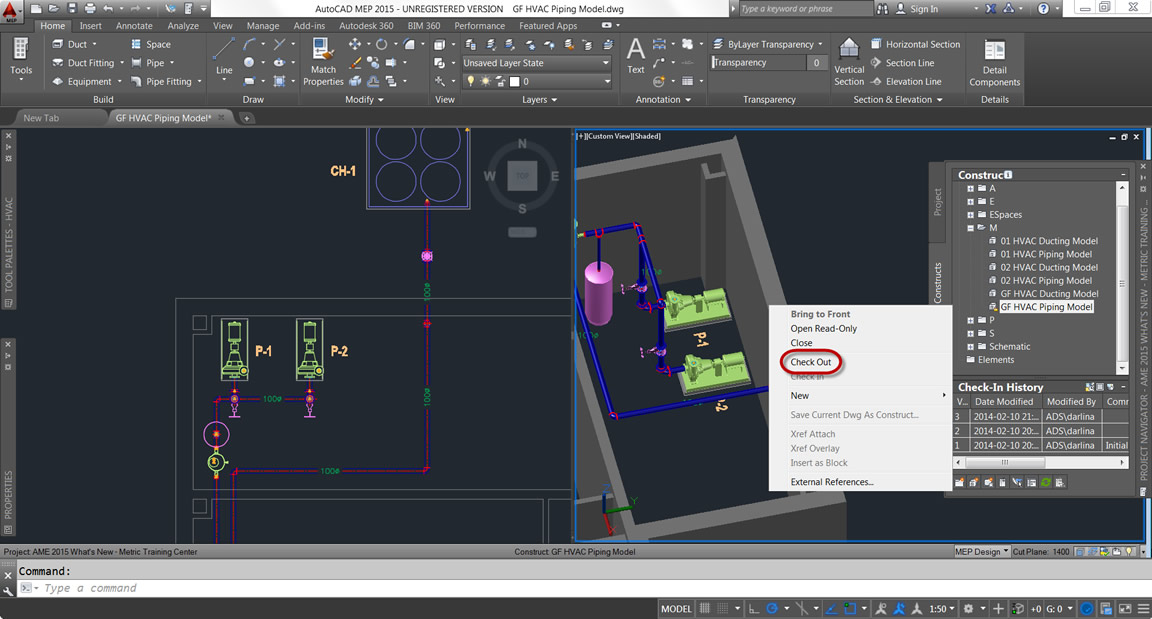Click the Section Line tool
The height and width of the screenshot is (619, 1152).
coord(902,63)
